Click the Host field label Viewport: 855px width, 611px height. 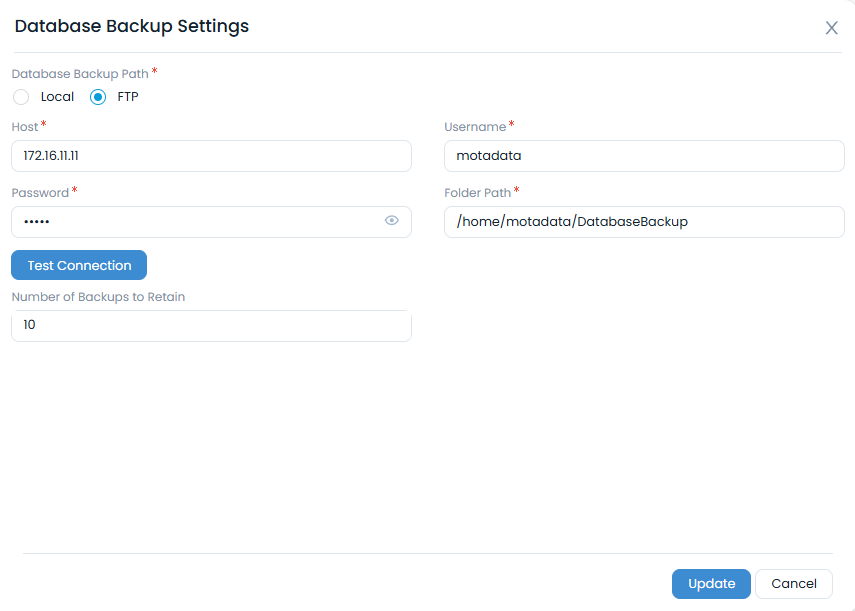(x=25, y=127)
